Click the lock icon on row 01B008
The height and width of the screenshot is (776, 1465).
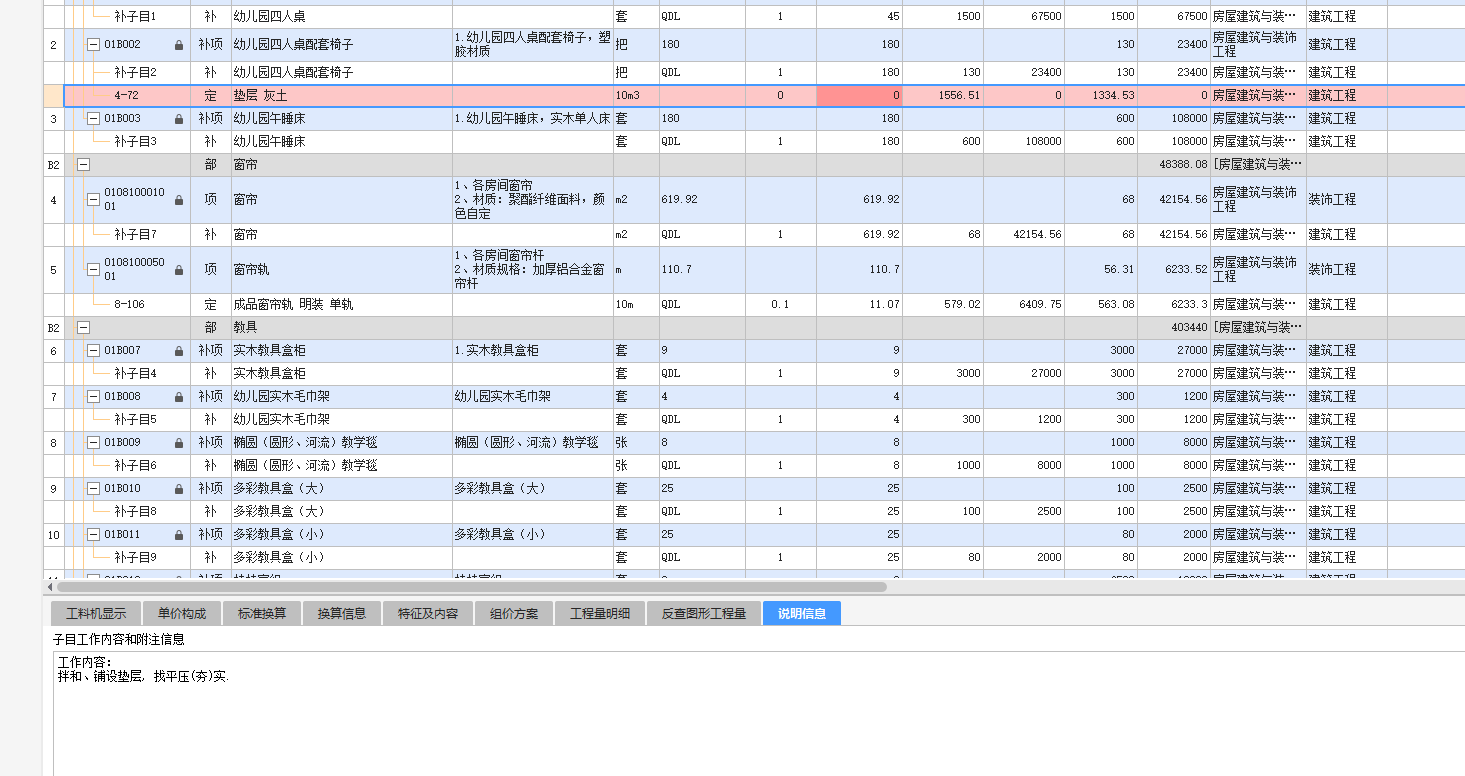[x=179, y=397]
